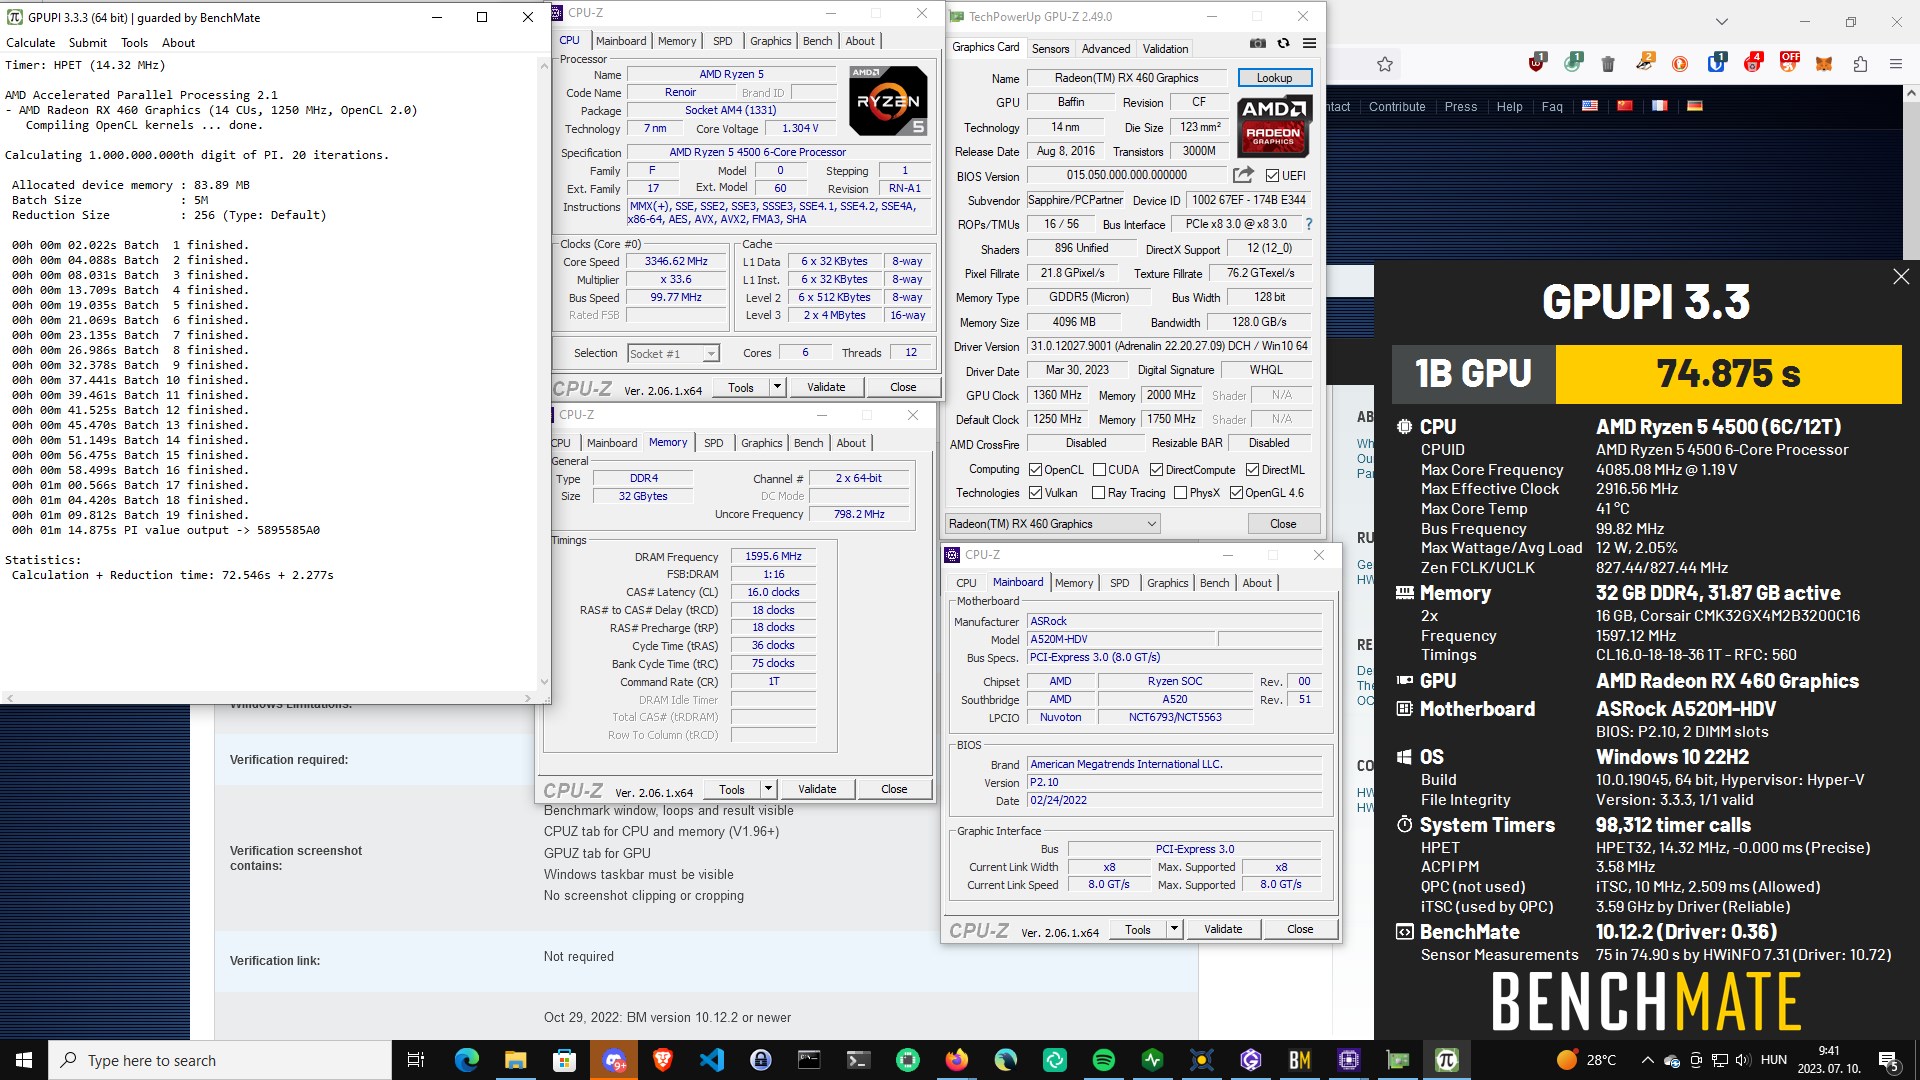
Task: Click the Contribute link on the website
Action: [x=1397, y=106]
